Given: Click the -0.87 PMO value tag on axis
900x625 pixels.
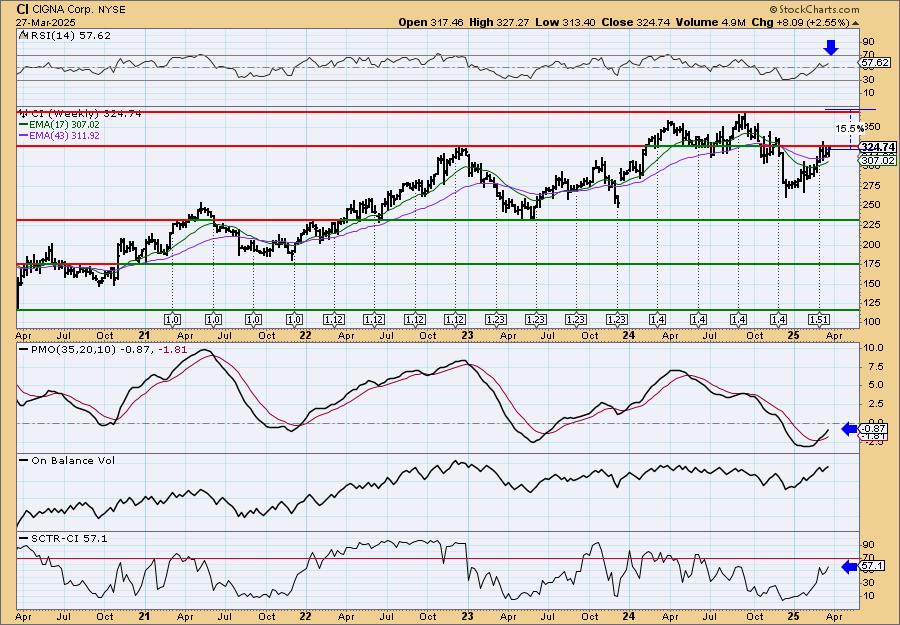Looking at the screenshot, I should click(x=874, y=428).
